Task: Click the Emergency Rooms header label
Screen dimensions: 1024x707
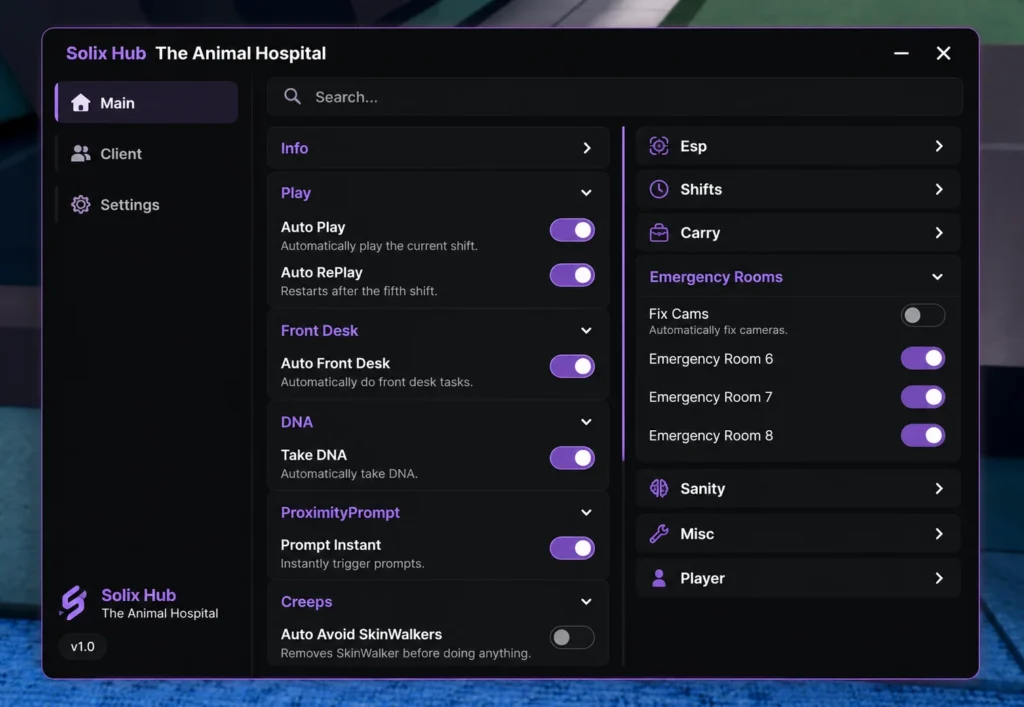Action: click(x=716, y=277)
